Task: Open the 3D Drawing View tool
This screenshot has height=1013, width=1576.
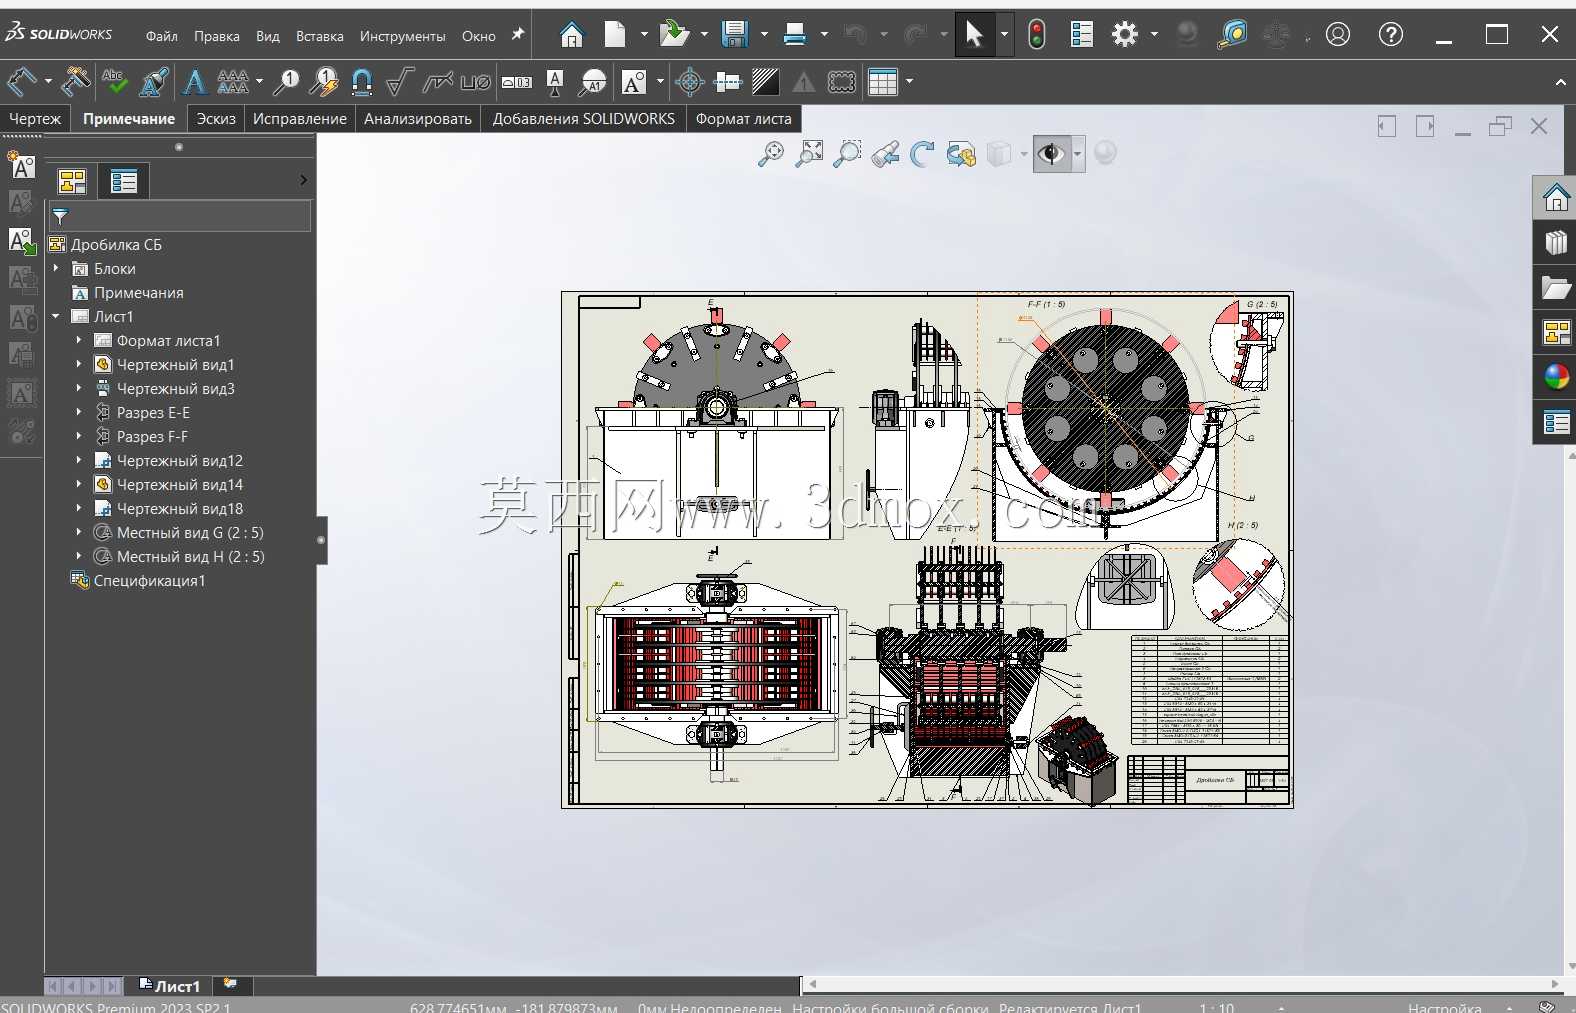Action: pos(961,153)
